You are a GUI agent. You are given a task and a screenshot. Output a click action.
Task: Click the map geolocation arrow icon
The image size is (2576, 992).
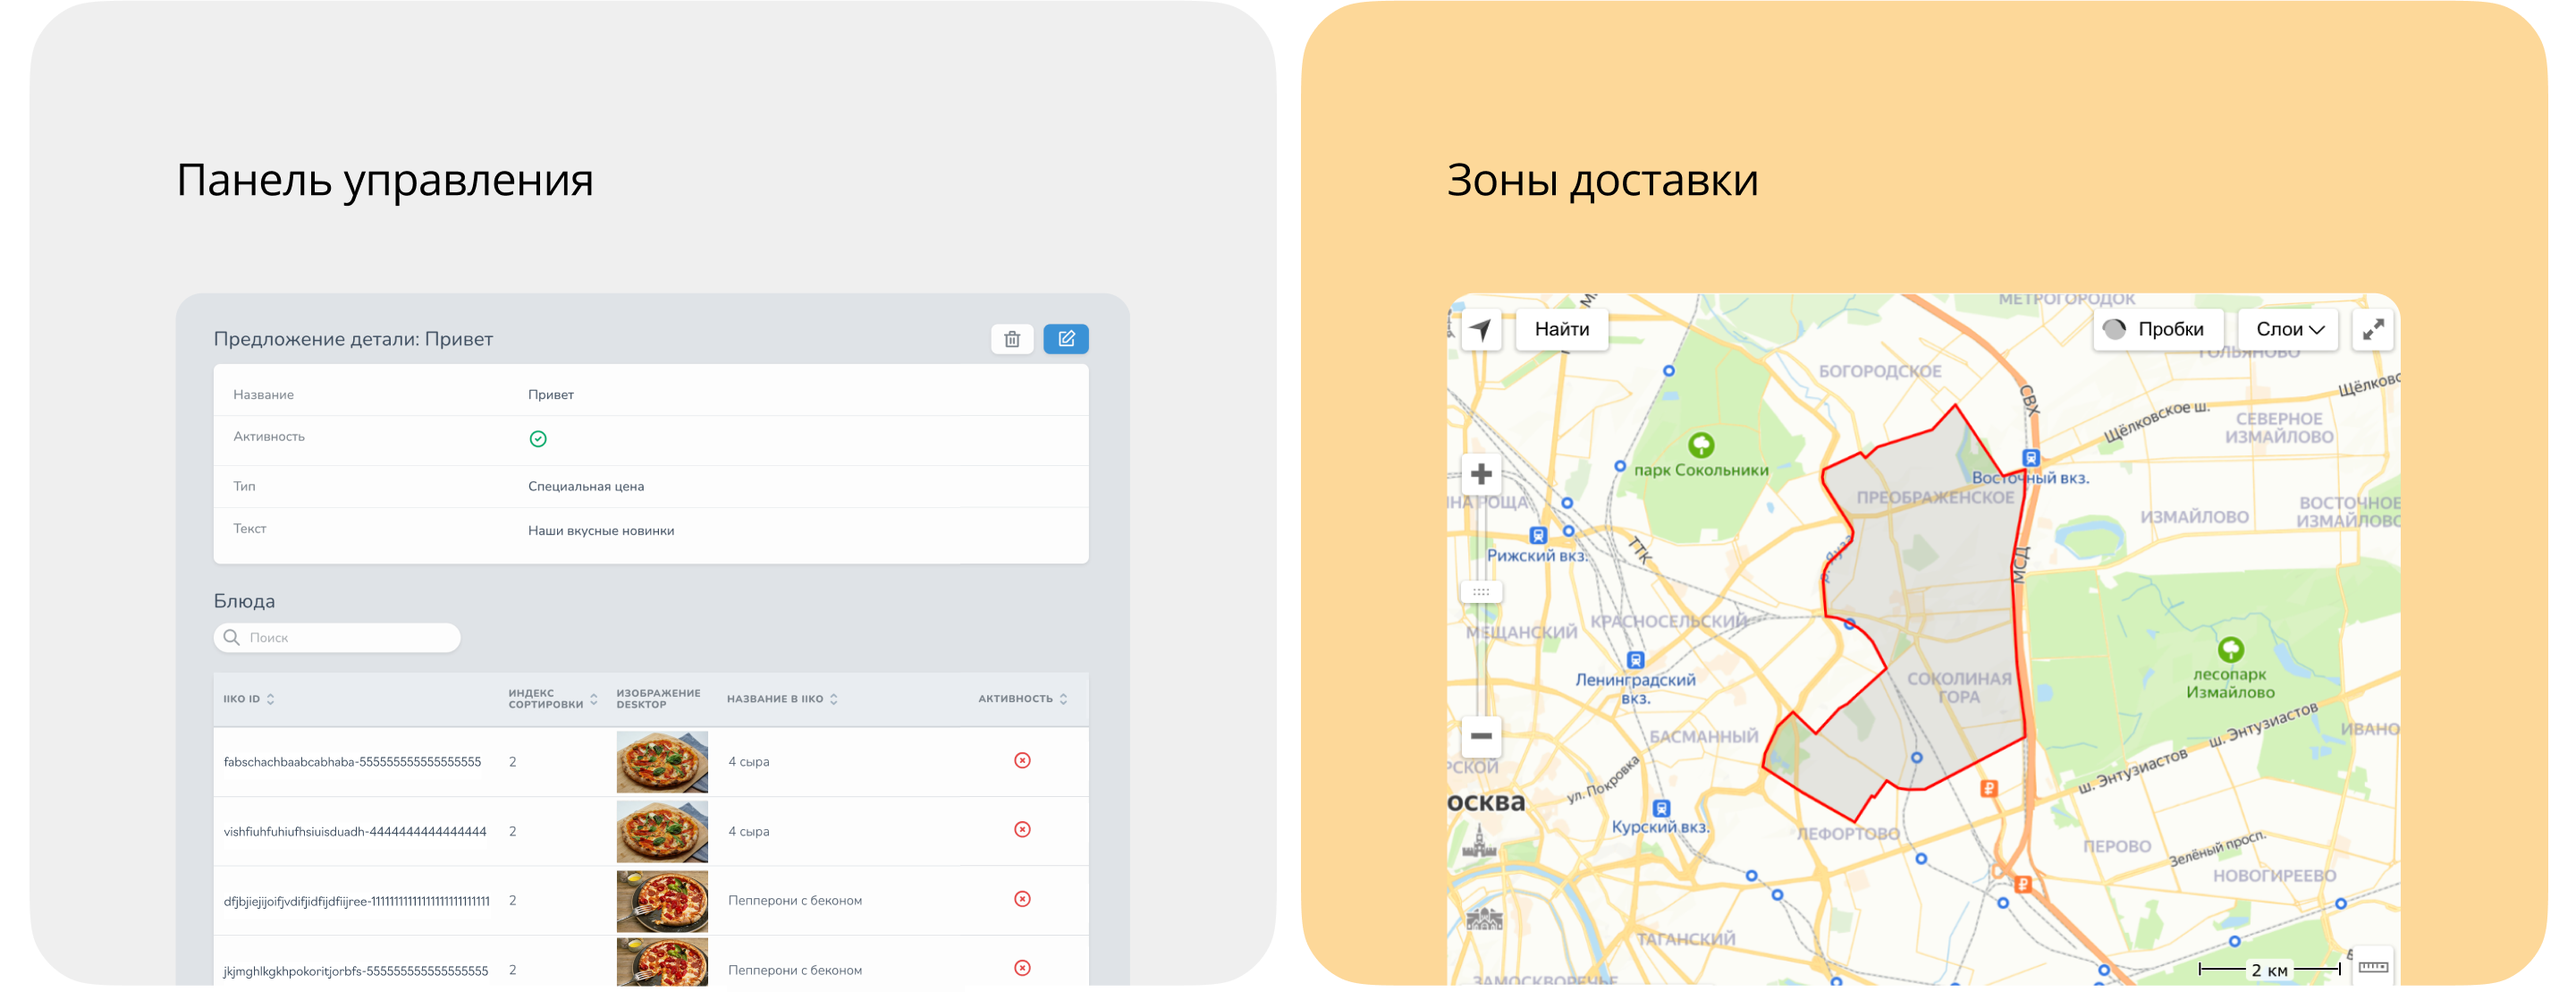(x=1480, y=329)
